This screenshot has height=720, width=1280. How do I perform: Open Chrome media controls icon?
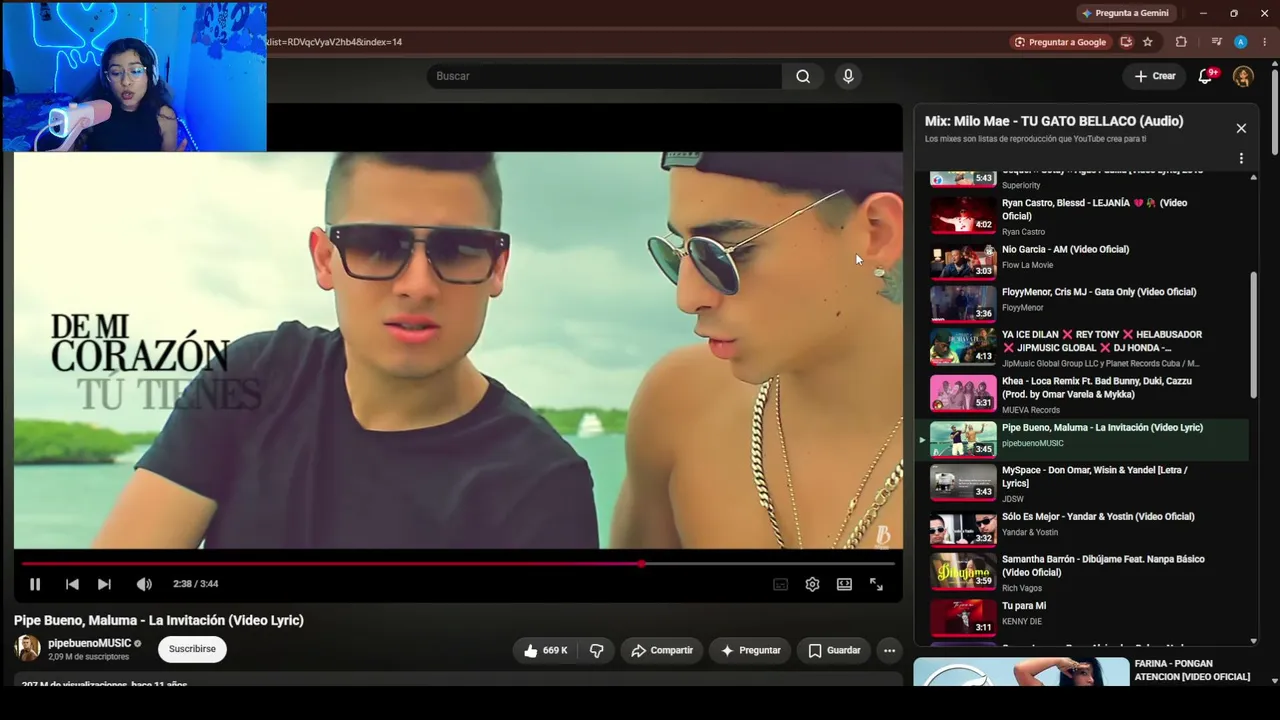click(1216, 42)
